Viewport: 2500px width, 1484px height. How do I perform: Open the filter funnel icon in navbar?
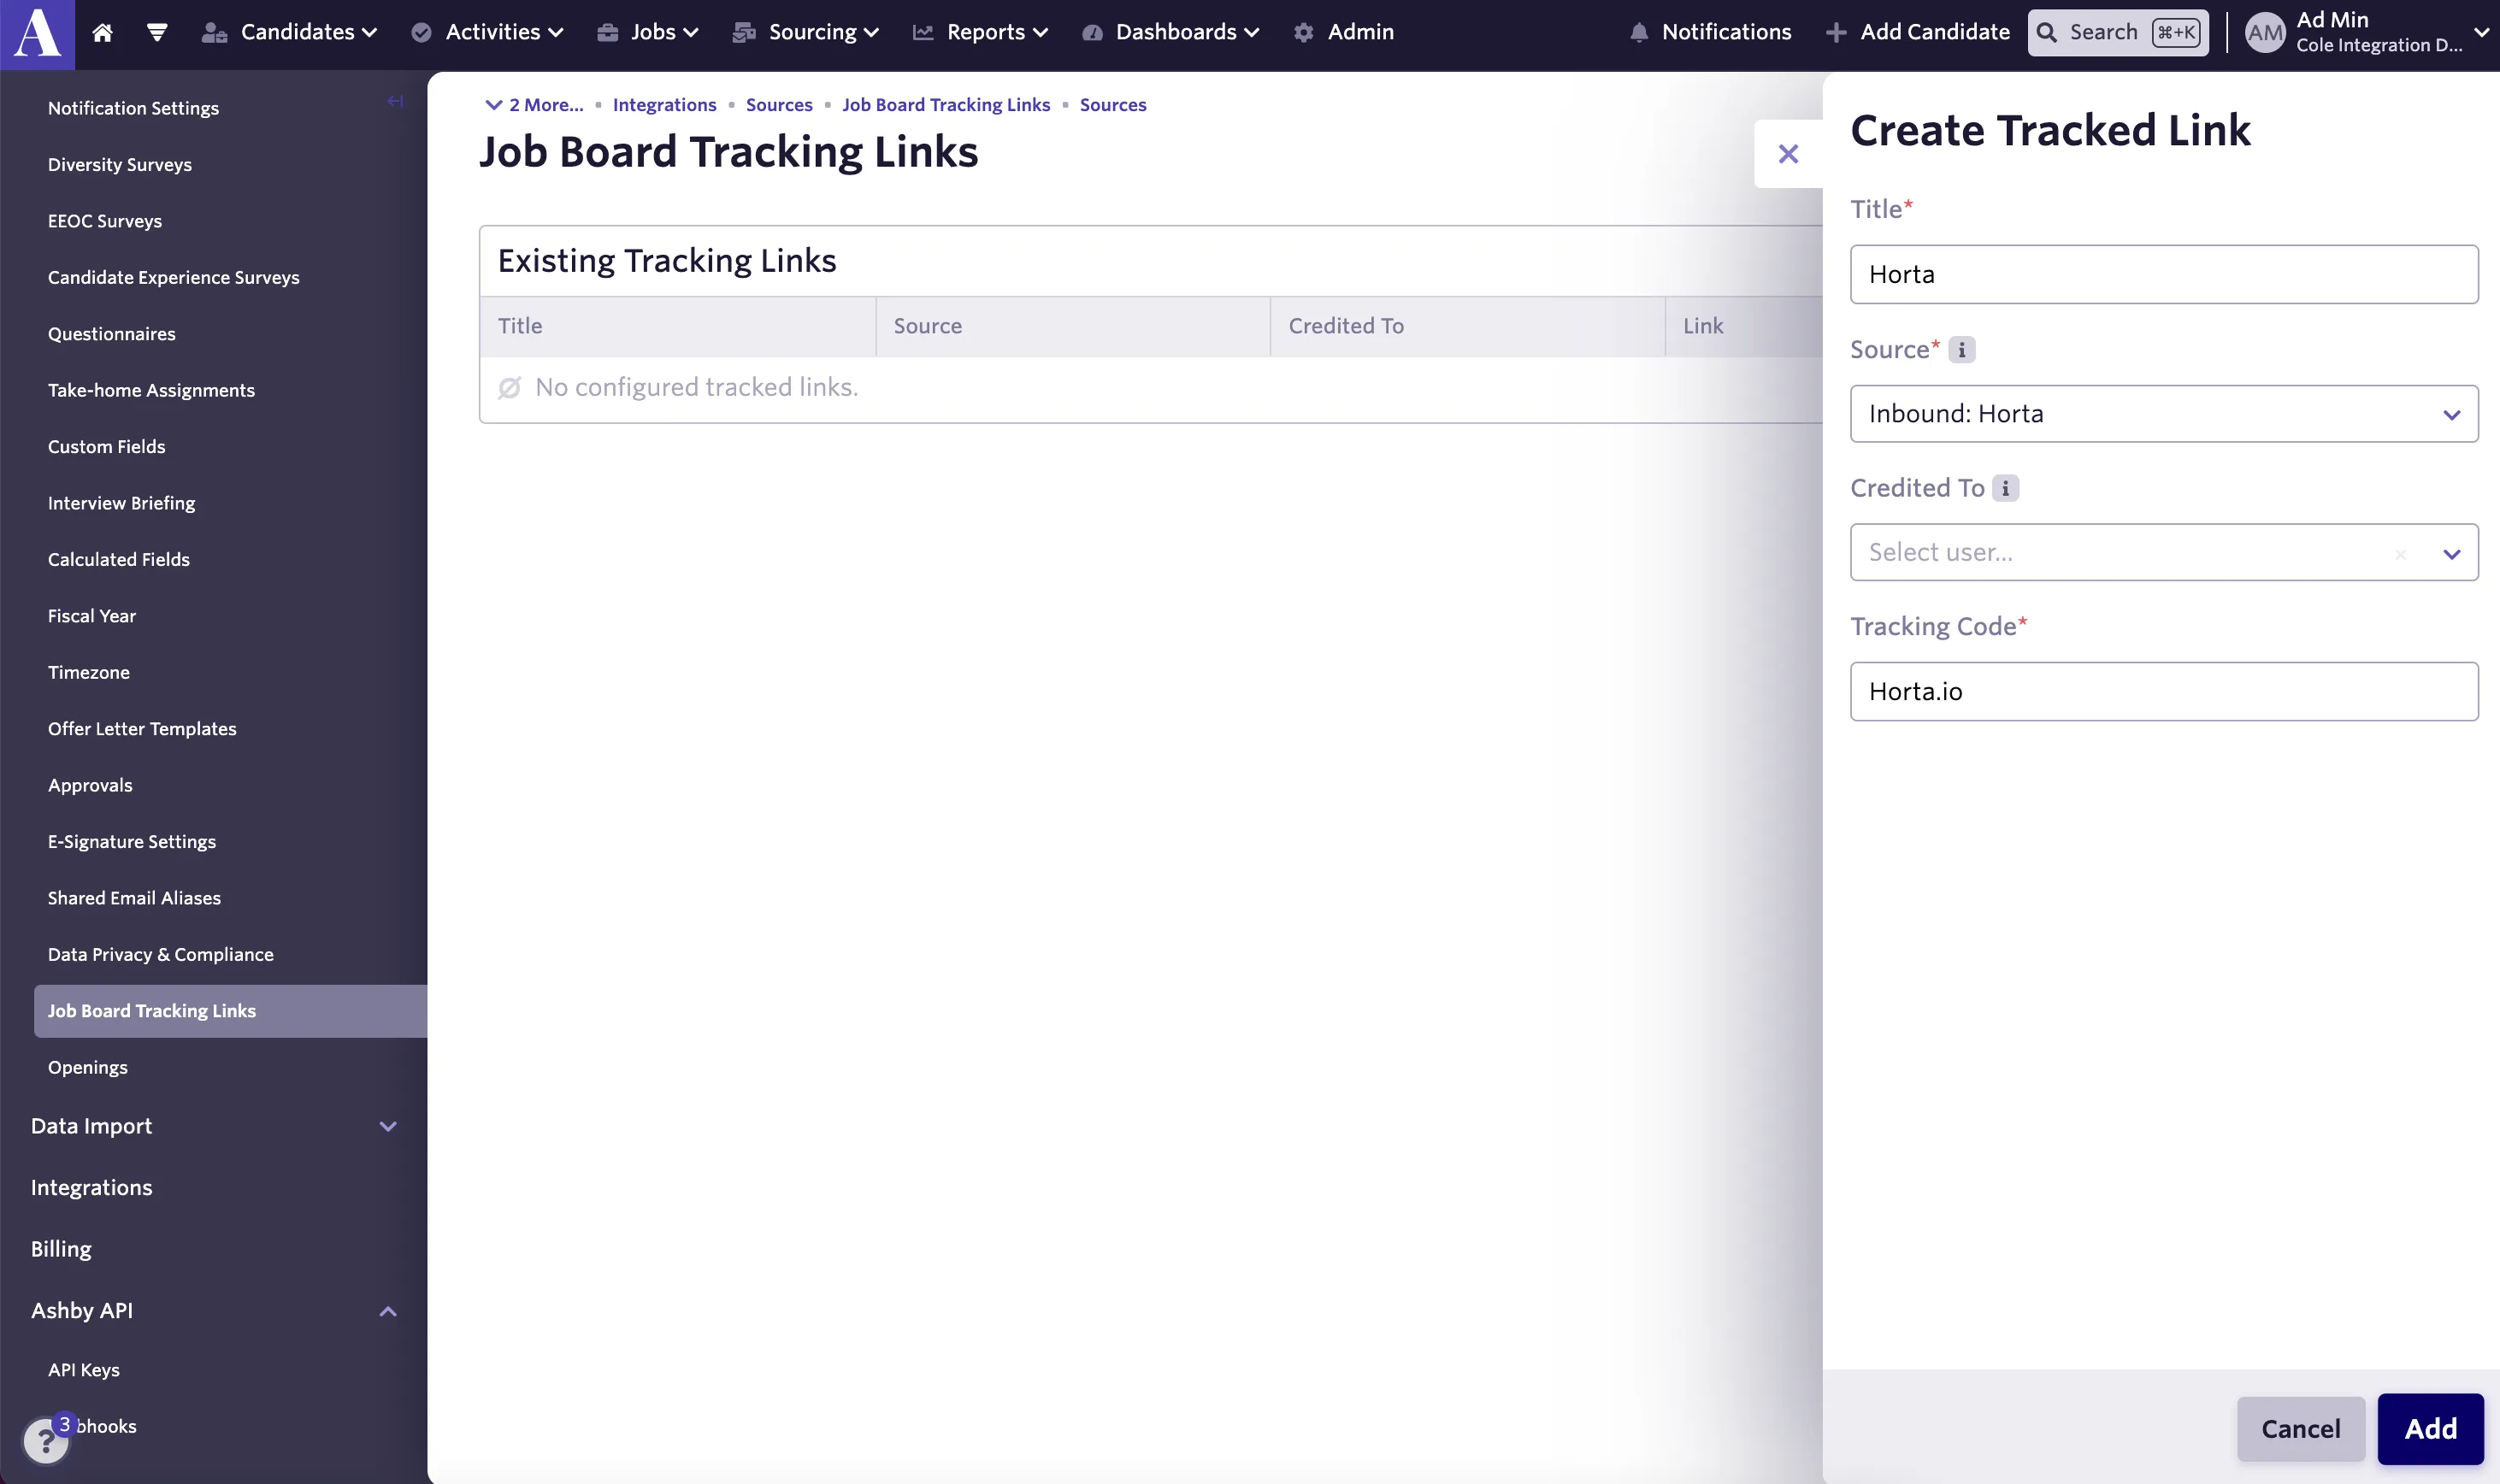(x=157, y=33)
